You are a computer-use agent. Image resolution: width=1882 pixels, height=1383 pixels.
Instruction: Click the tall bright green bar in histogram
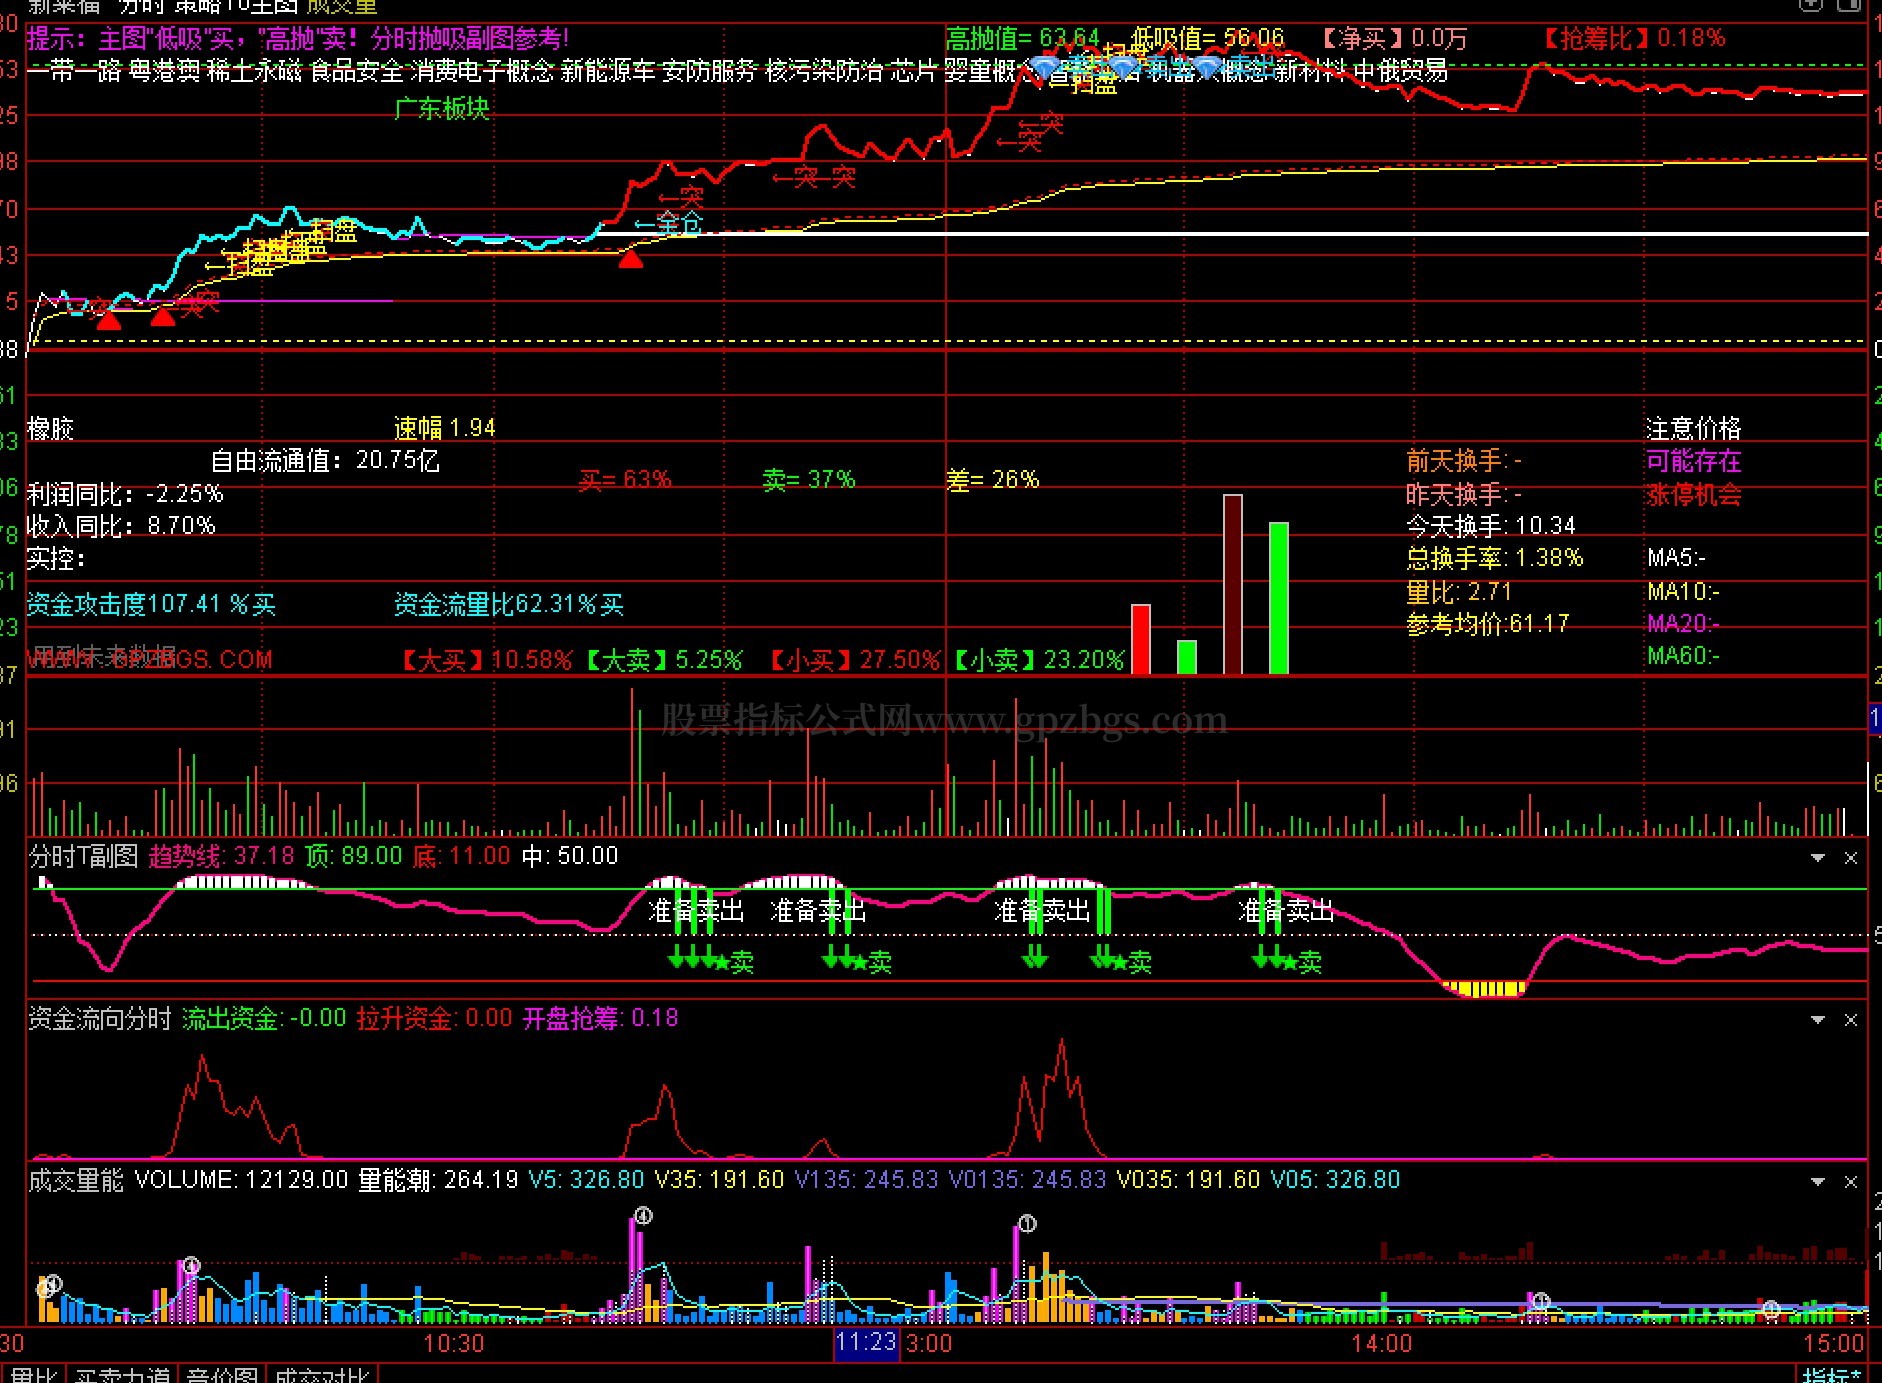click(1278, 597)
